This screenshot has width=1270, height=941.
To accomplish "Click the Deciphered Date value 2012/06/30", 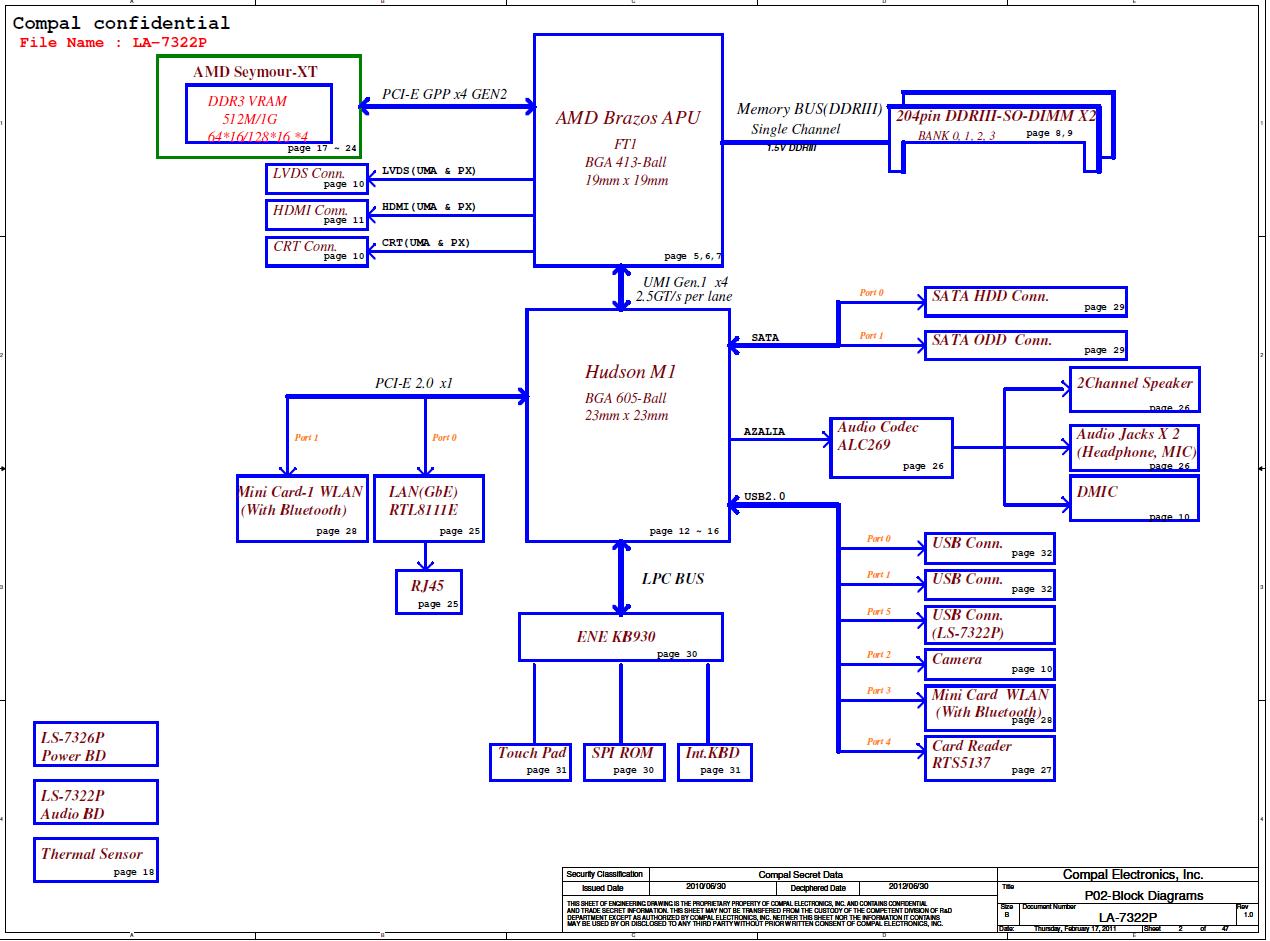I will 908,887.
